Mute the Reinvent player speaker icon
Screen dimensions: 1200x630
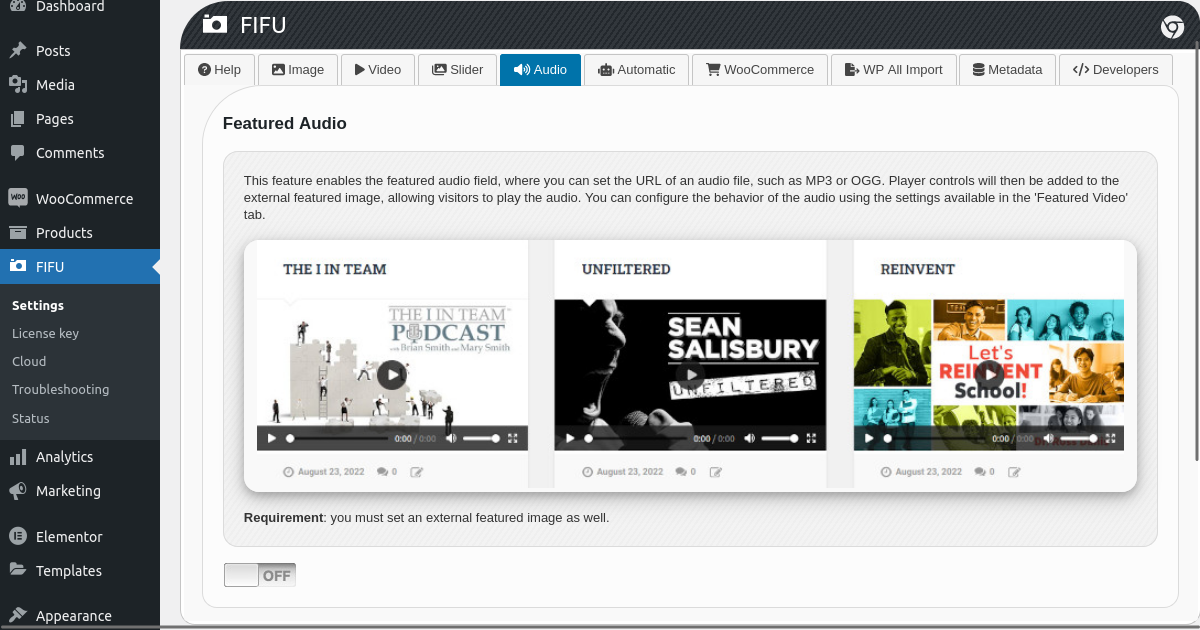(x=1048, y=438)
